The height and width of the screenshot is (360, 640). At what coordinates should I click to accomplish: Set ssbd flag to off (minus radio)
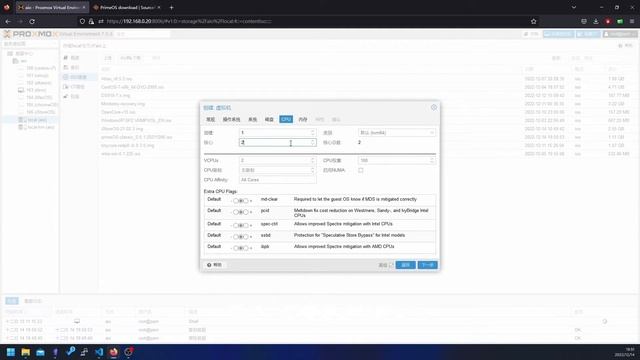click(x=236, y=237)
